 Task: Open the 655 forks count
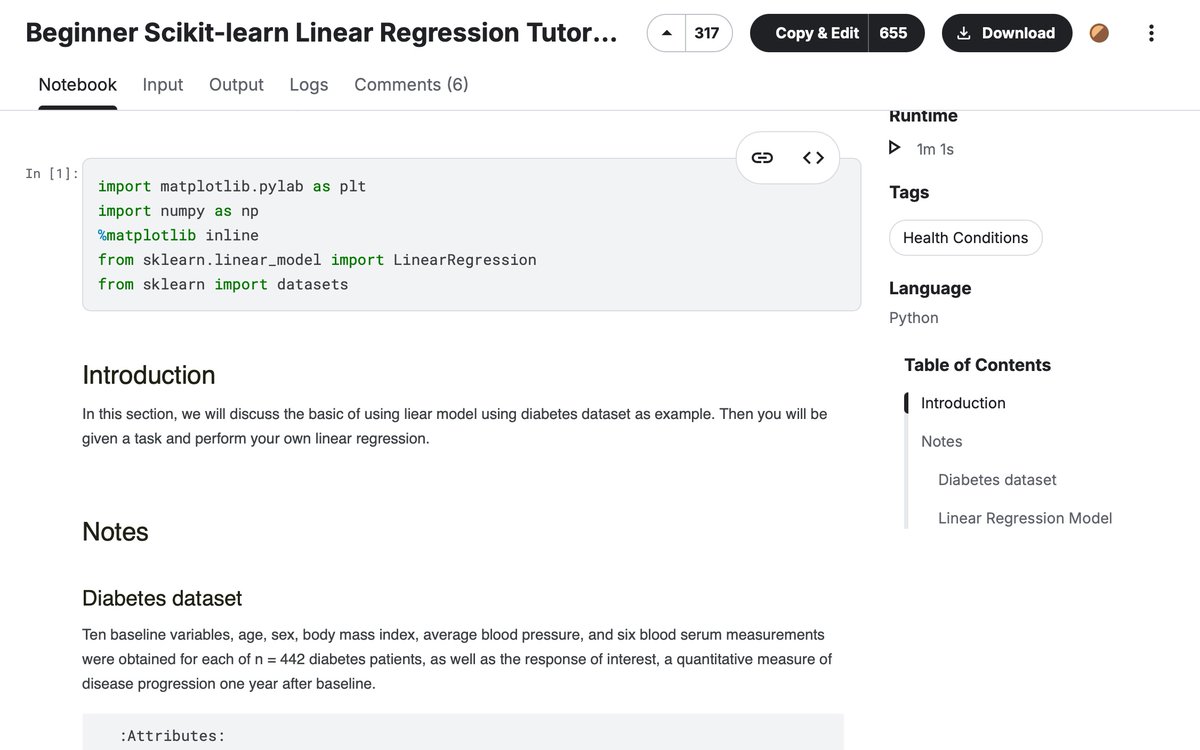point(894,33)
